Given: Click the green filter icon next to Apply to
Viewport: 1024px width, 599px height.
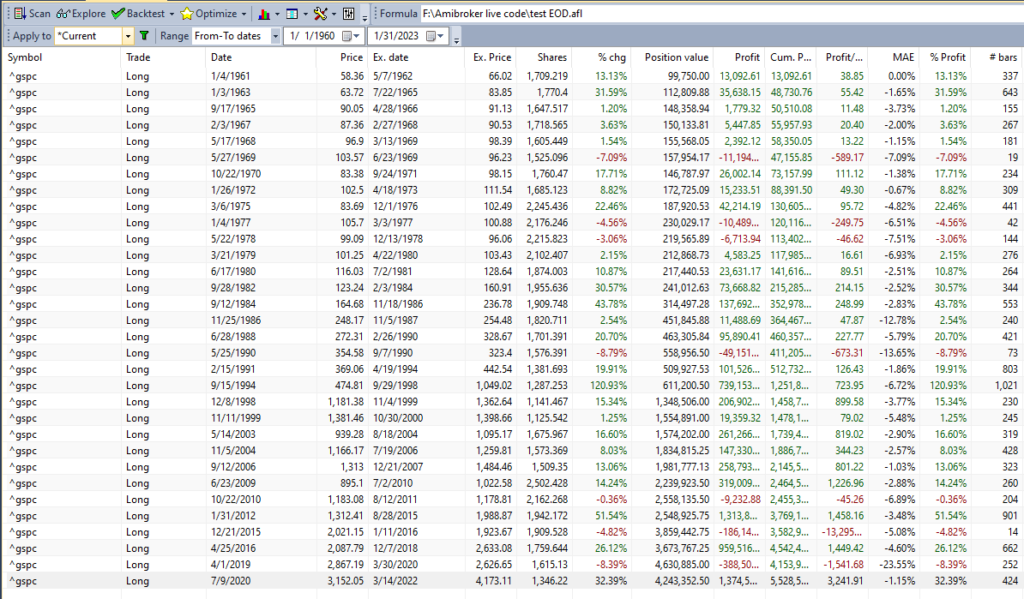Looking at the screenshot, I should [x=146, y=35].
